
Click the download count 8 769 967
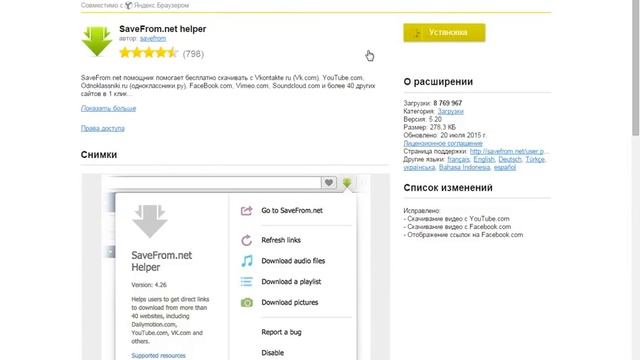click(447, 103)
